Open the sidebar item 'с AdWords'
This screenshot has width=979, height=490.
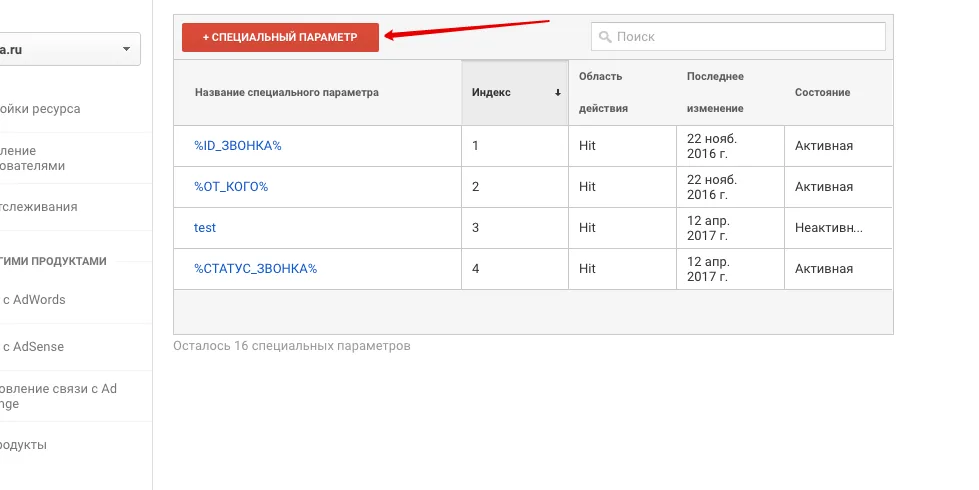click(x=34, y=300)
